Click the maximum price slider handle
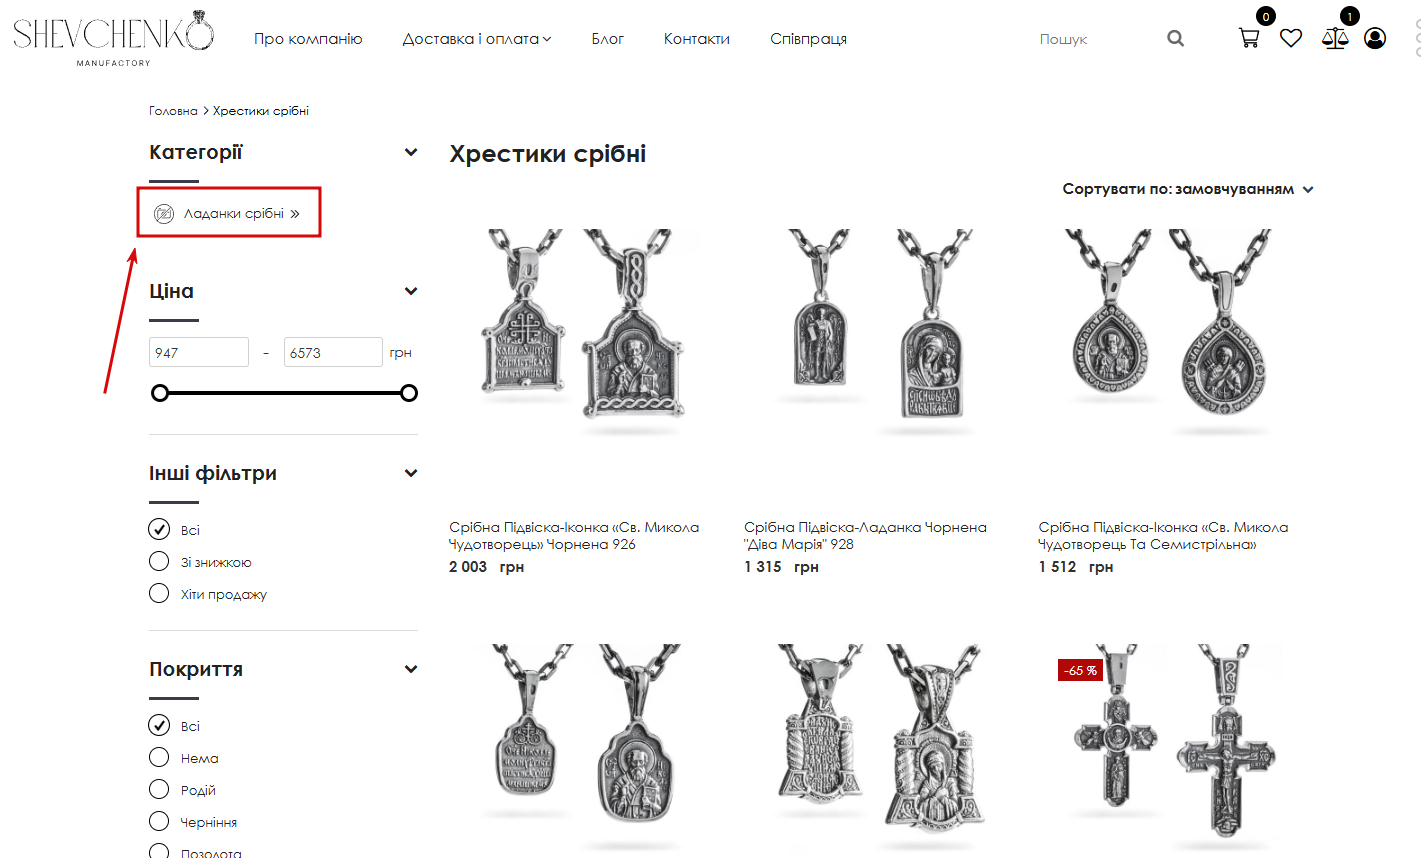Screen dimensions: 1421x858 tap(408, 393)
